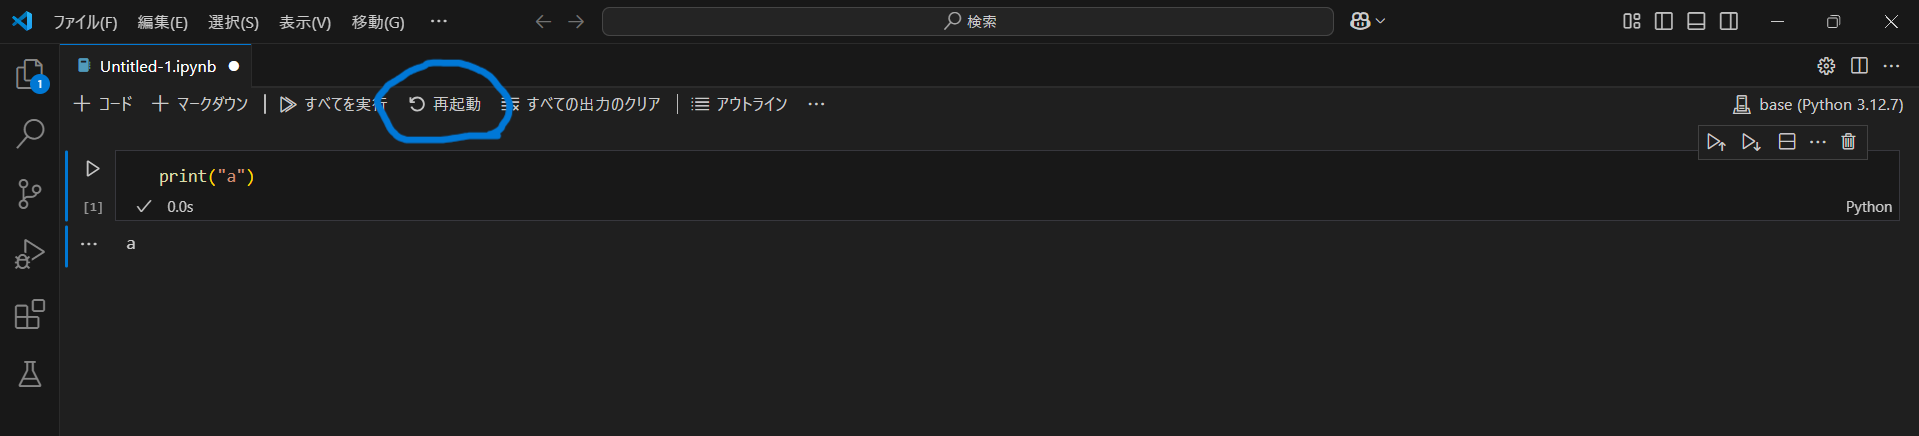
Task: Open the Explorer view in activity bar
Action: pos(30,75)
